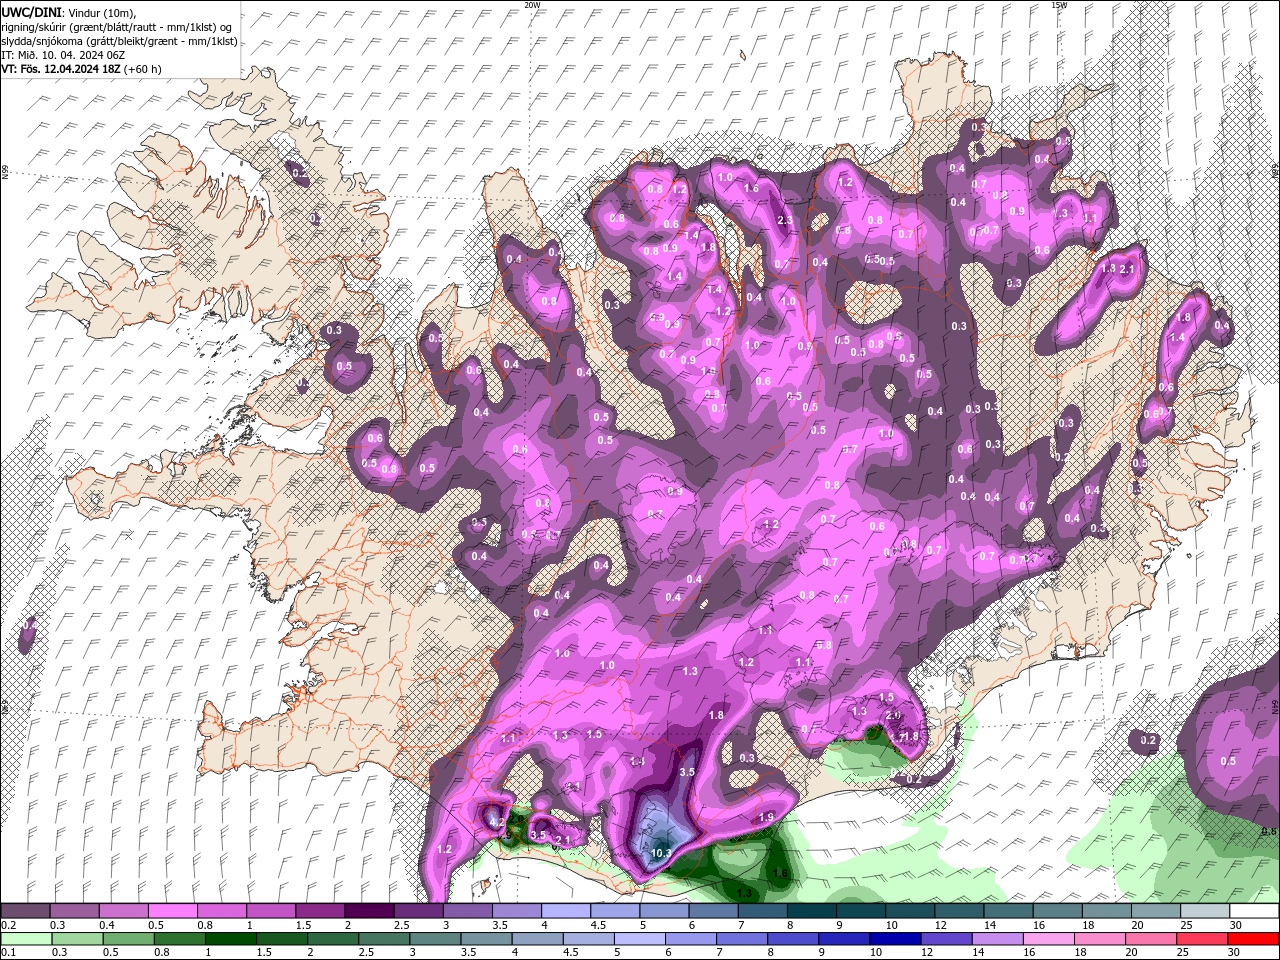This screenshot has height=960, width=1280.
Task: Click the snow legend swatch labeled 1
Action: click(270, 911)
